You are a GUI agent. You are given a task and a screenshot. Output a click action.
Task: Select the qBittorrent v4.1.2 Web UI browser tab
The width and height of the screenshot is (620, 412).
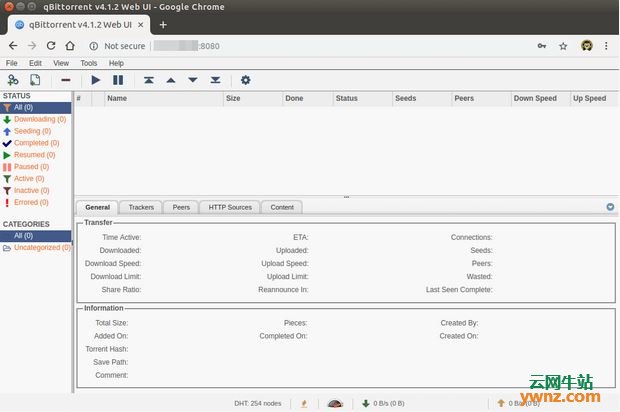[x=79, y=25]
